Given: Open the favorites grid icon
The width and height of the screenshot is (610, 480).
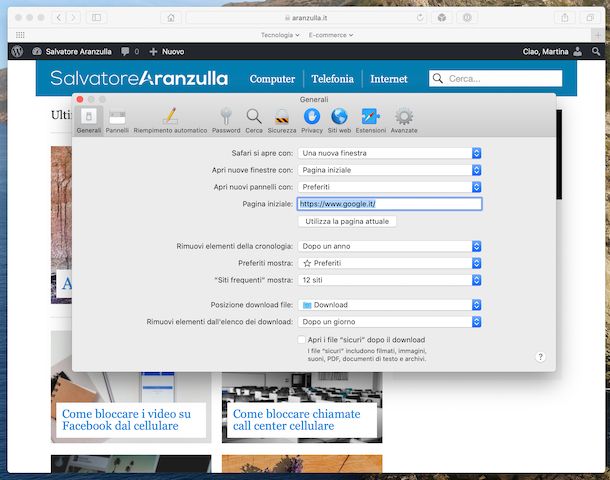Looking at the screenshot, I should pyautogui.click(x=20, y=35).
